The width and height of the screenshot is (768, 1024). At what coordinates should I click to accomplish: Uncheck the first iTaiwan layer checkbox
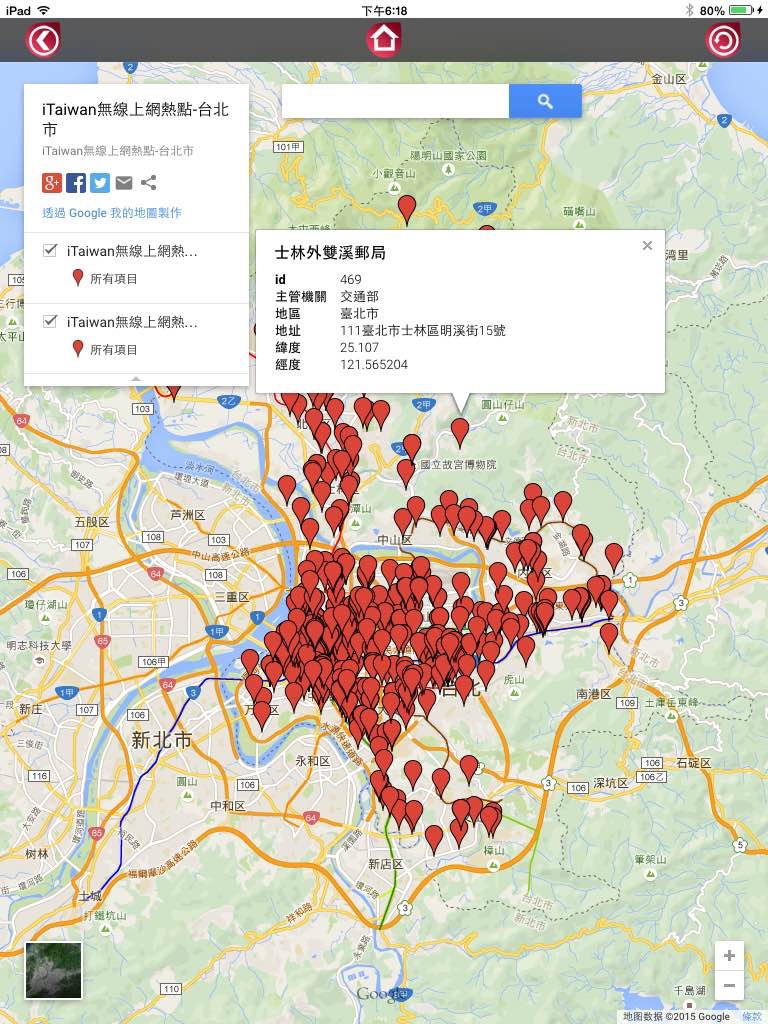[x=50, y=250]
